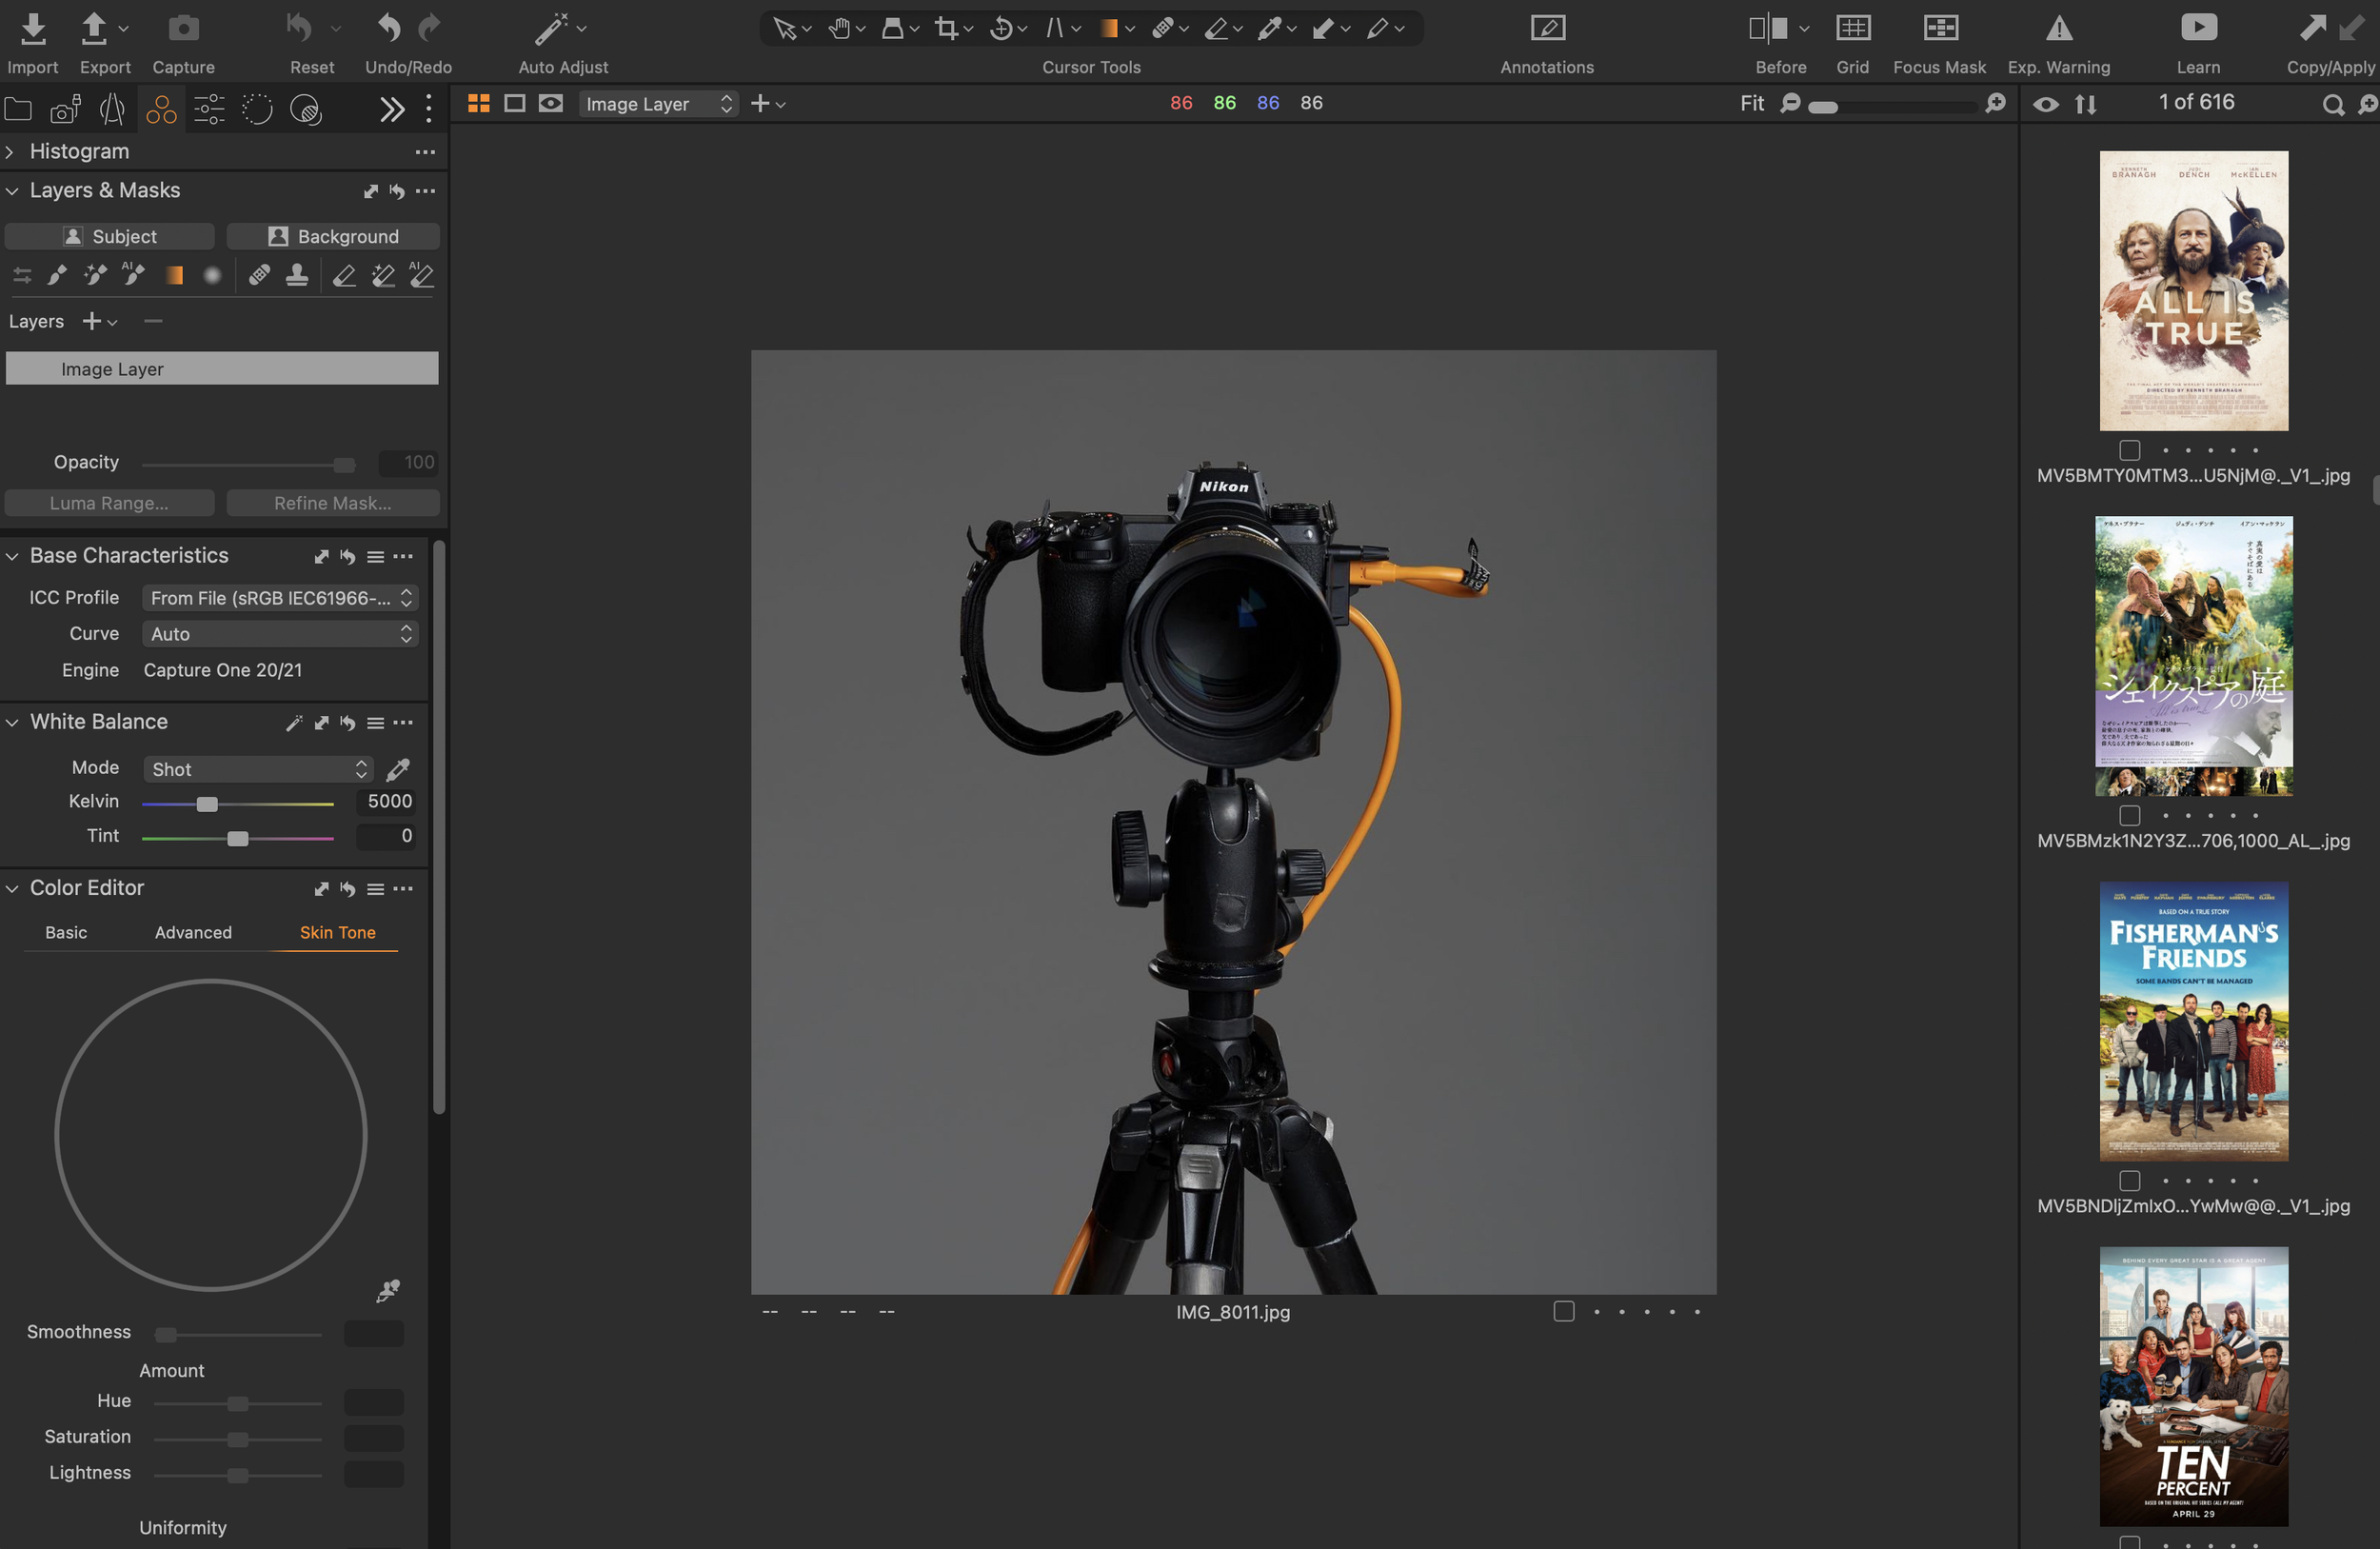
Task: Select the Color Editor skin tone picker
Action: pyautogui.click(x=388, y=1291)
